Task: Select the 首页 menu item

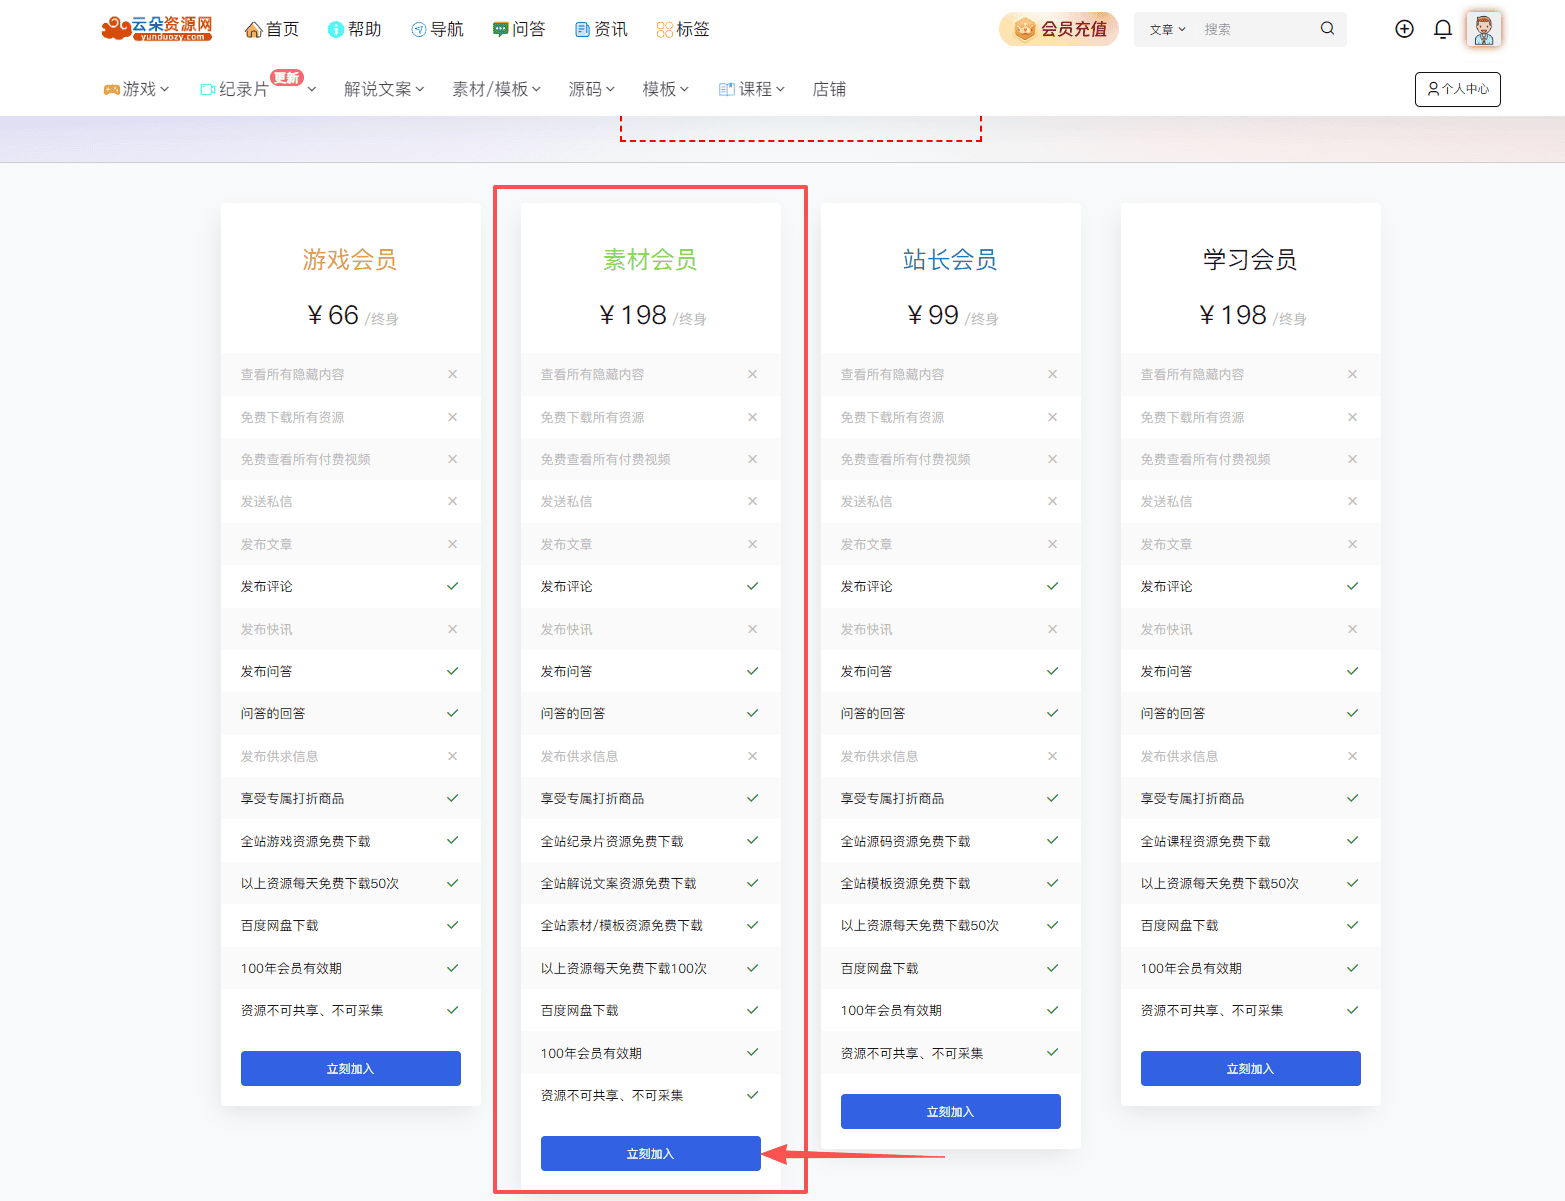Action: pyautogui.click(x=272, y=28)
